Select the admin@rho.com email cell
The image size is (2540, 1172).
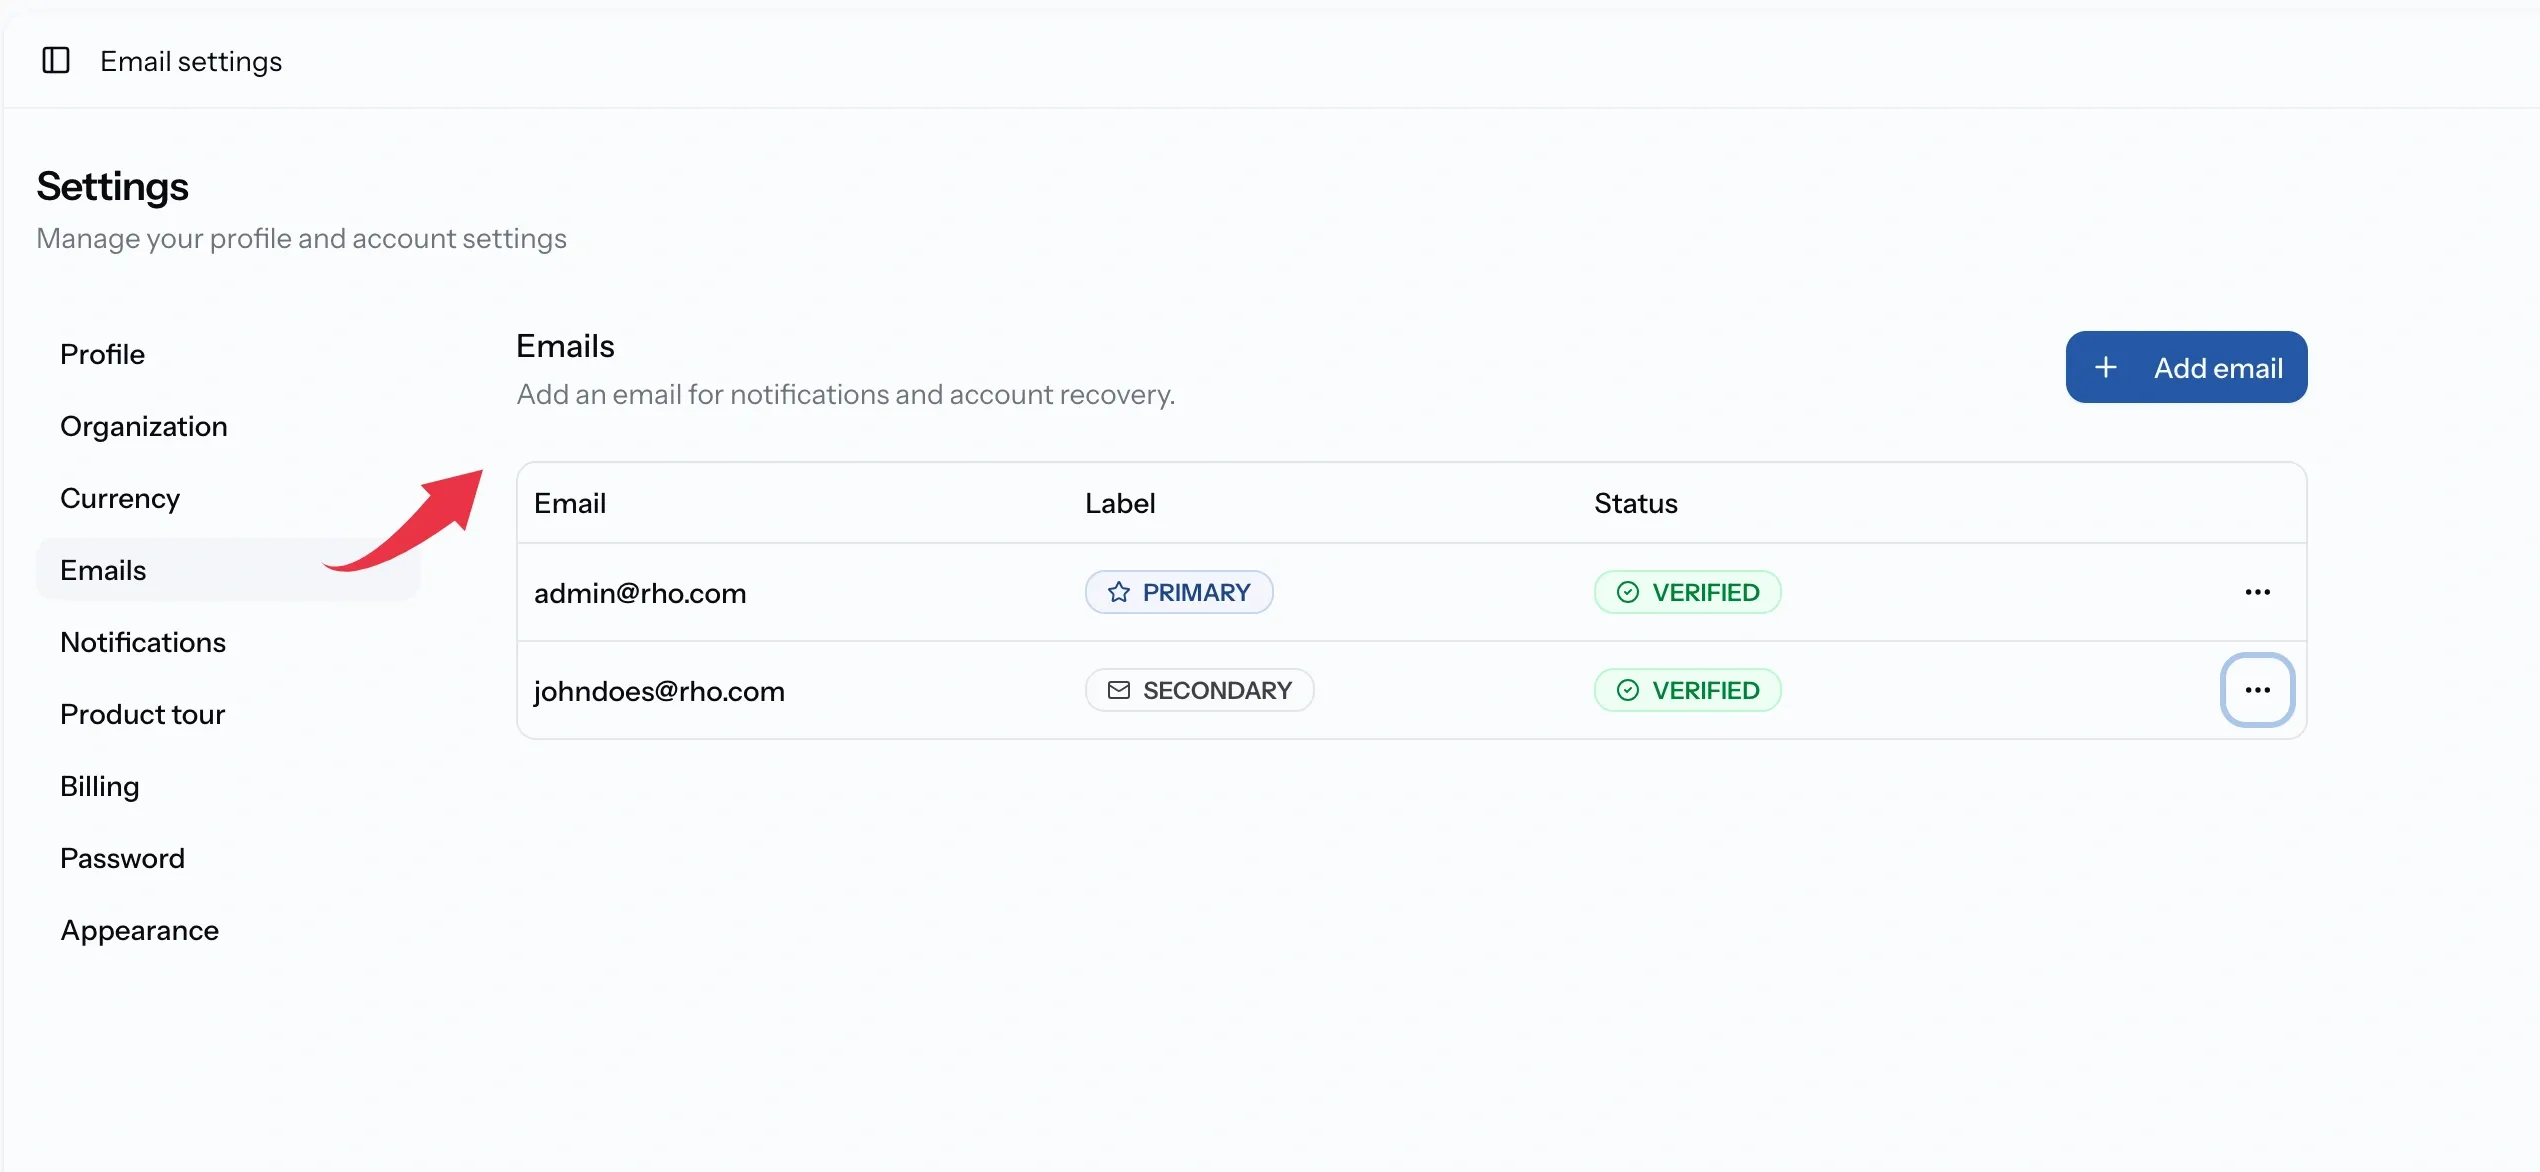640,593
